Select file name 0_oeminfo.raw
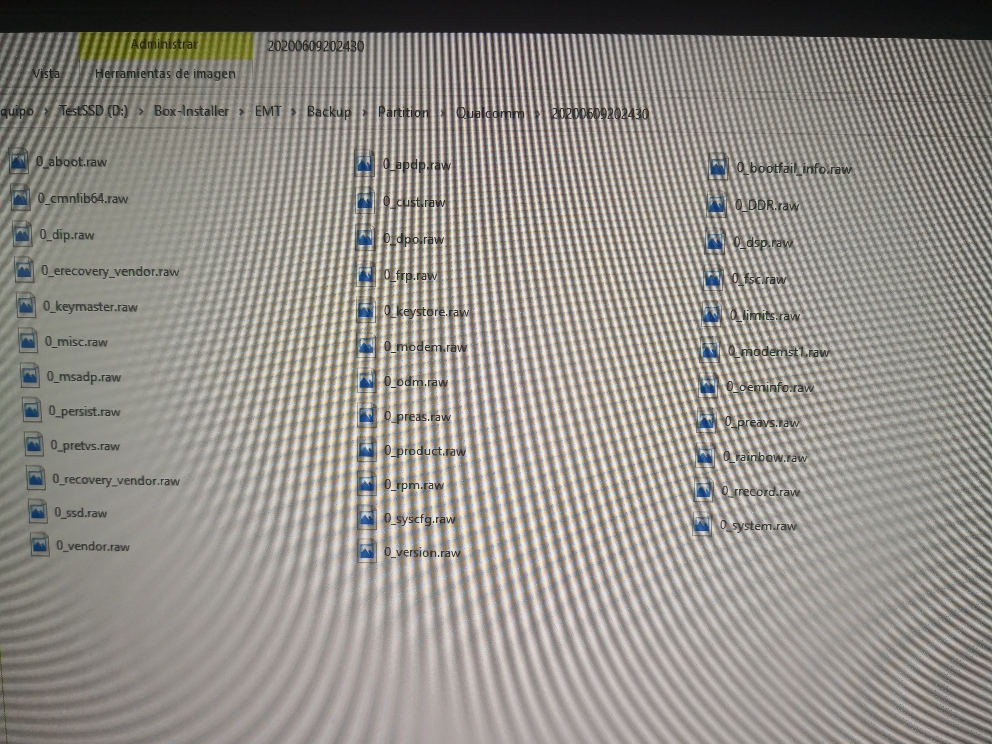 click(770, 387)
